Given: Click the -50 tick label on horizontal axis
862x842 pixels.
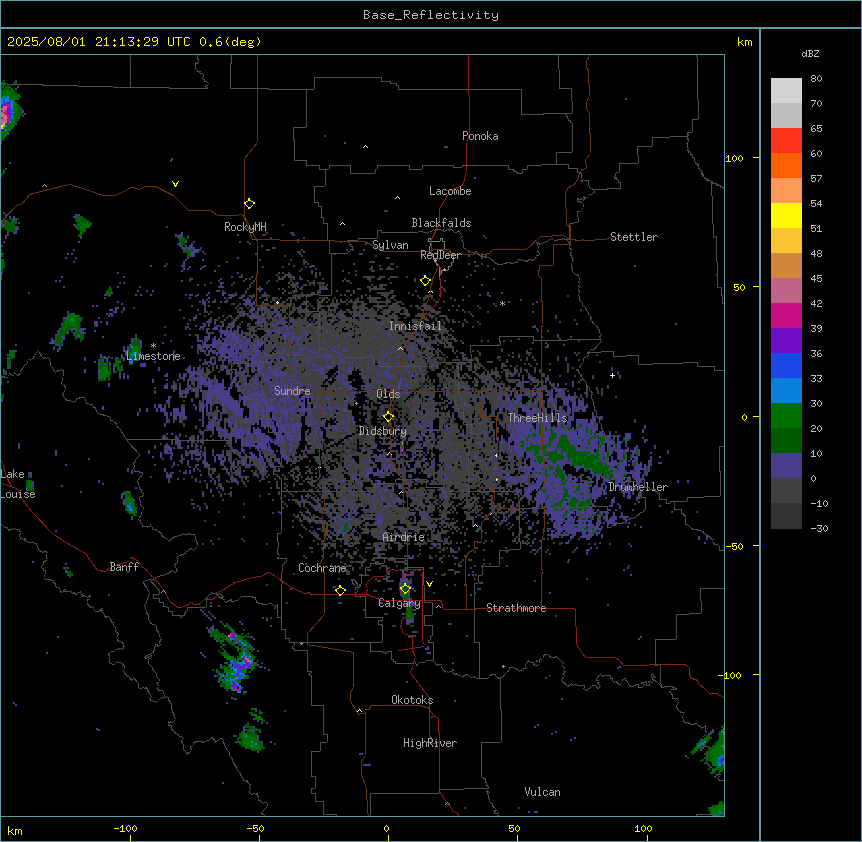Looking at the screenshot, I should click(255, 828).
